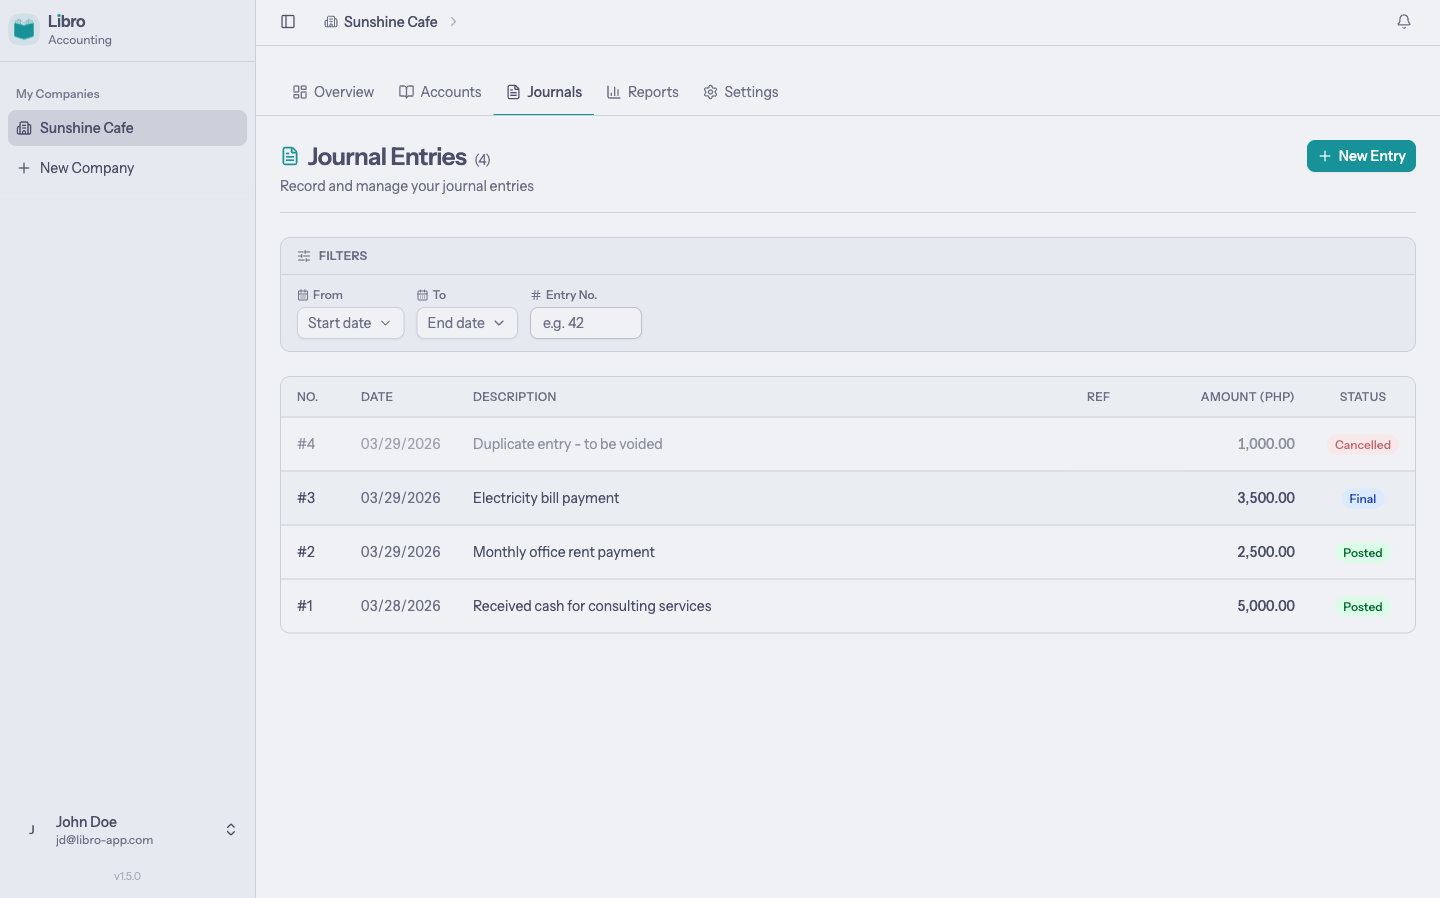Image resolution: width=1440 pixels, height=898 pixels.
Task: Open the End date dropdown
Action: (x=467, y=323)
